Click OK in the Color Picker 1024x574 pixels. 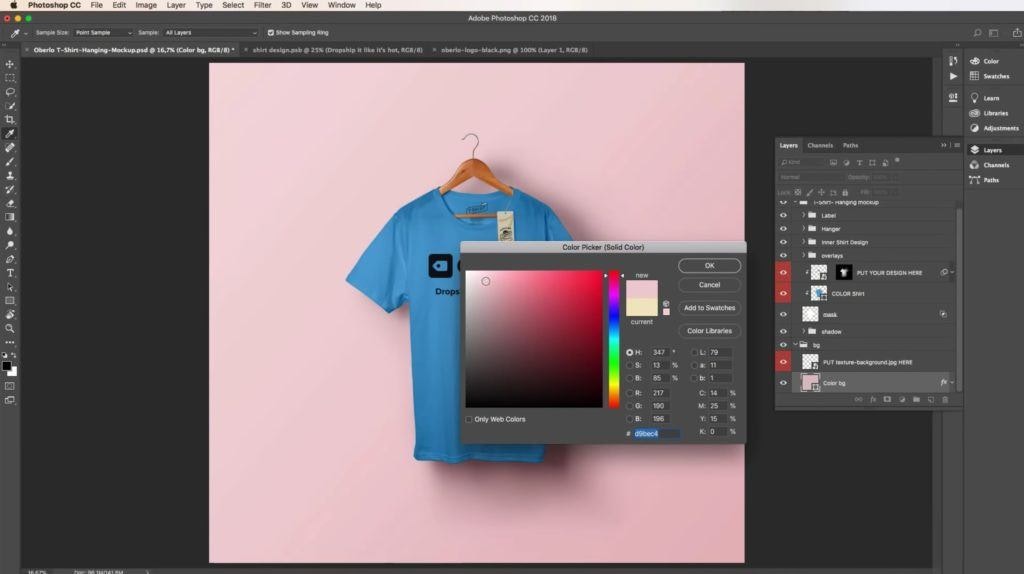tap(709, 266)
